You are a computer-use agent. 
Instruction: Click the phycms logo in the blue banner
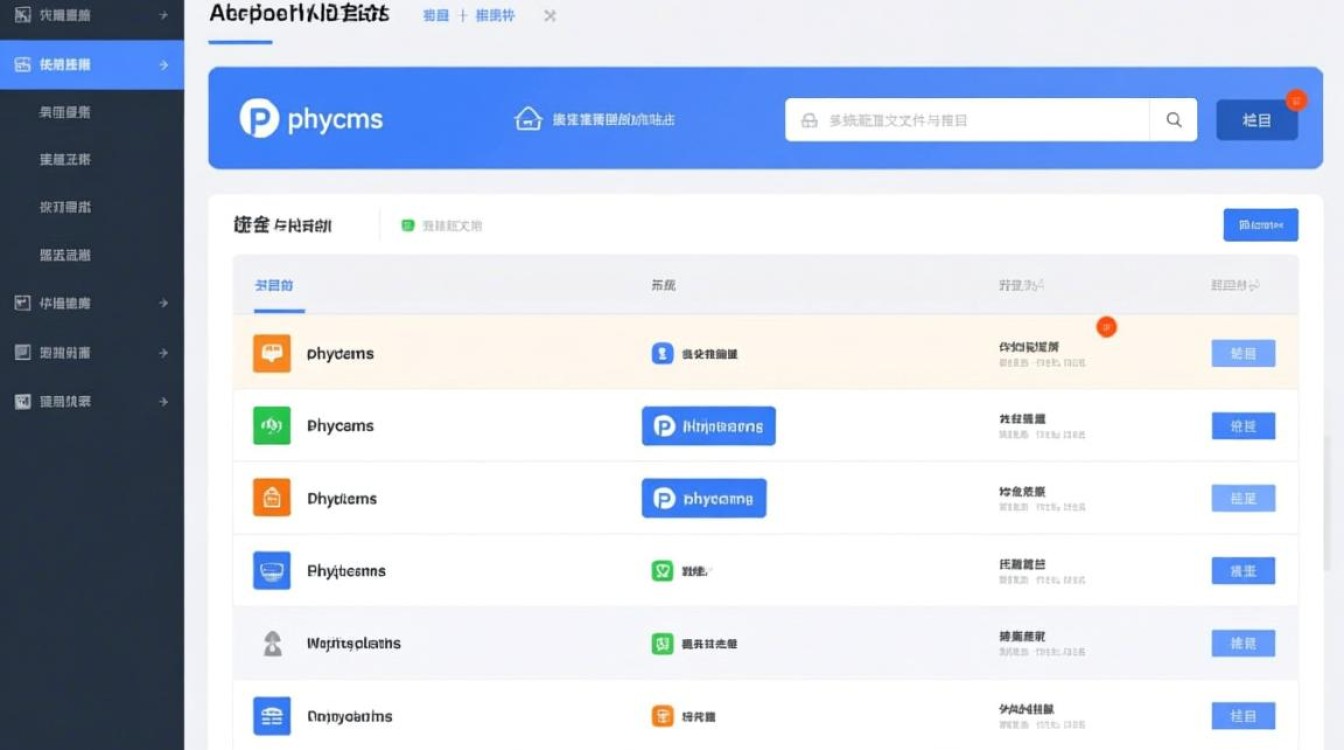(311, 119)
